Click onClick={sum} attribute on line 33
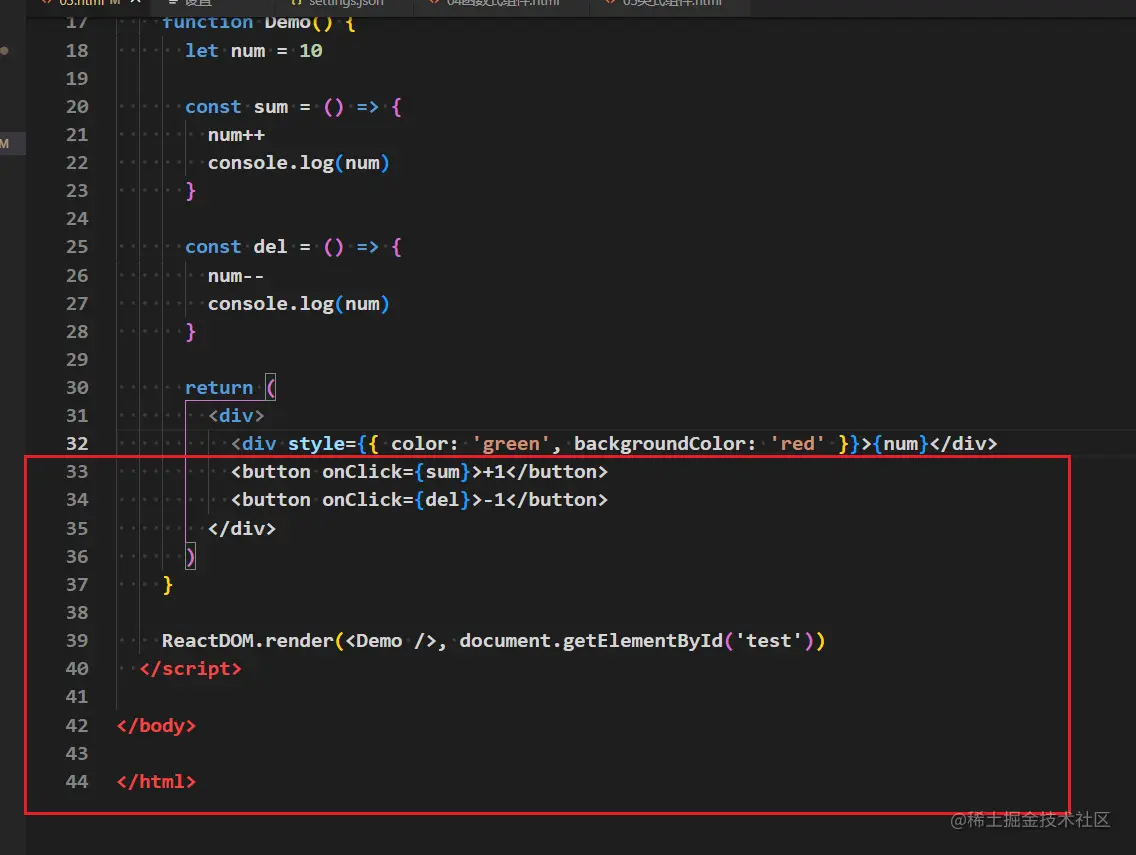 coord(396,472)
